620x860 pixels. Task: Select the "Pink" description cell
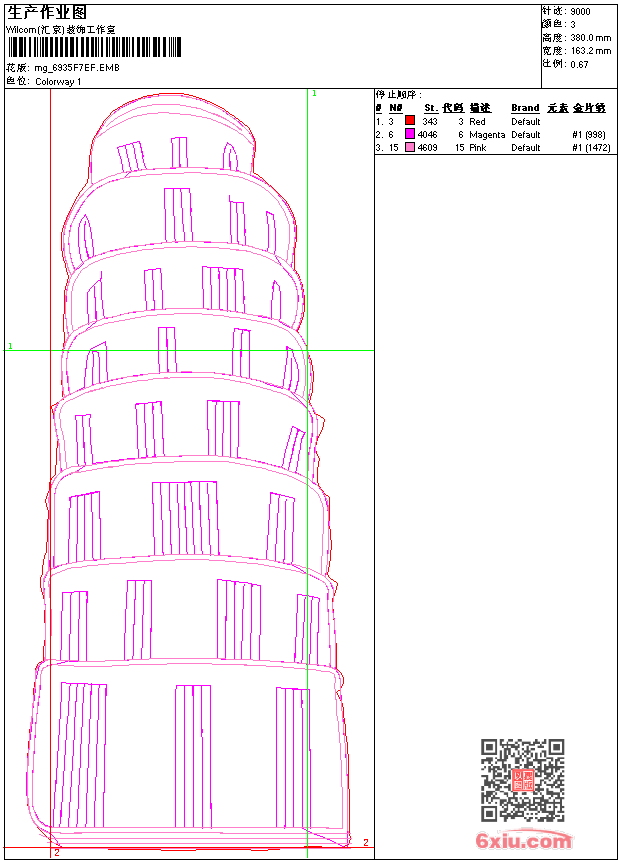[478, 148]
